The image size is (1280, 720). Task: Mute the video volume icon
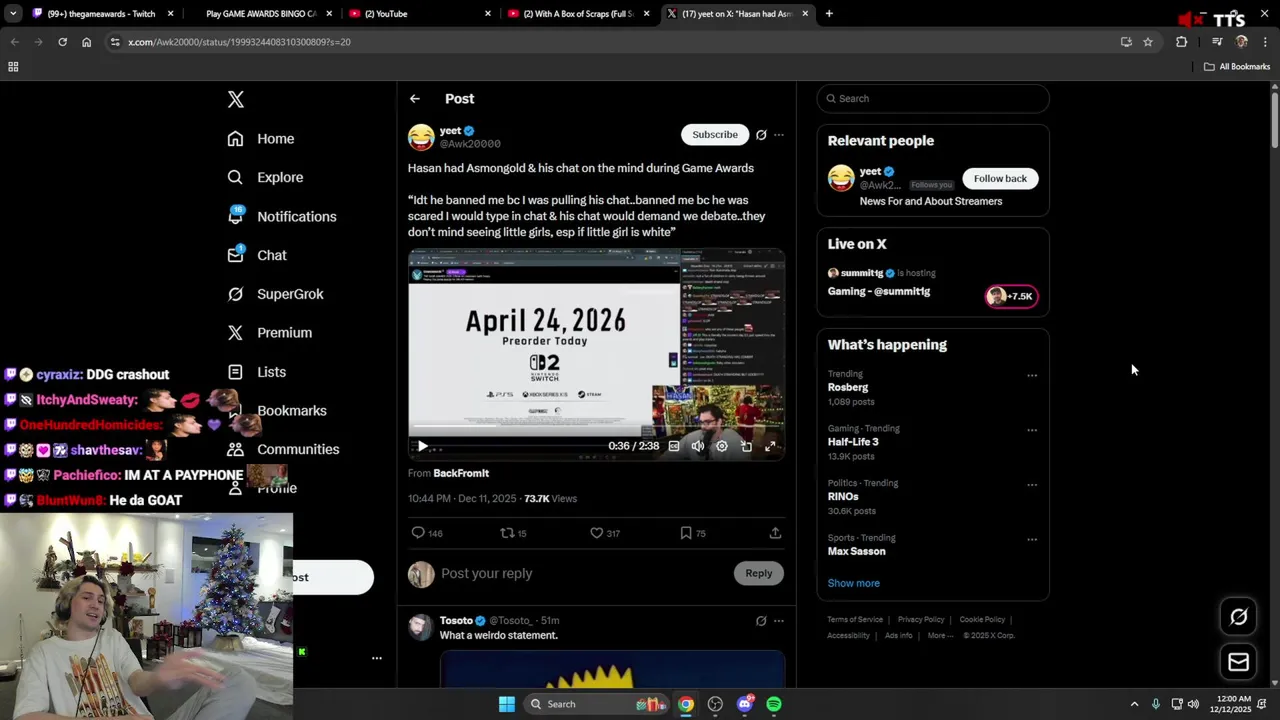tap(698, 446)
